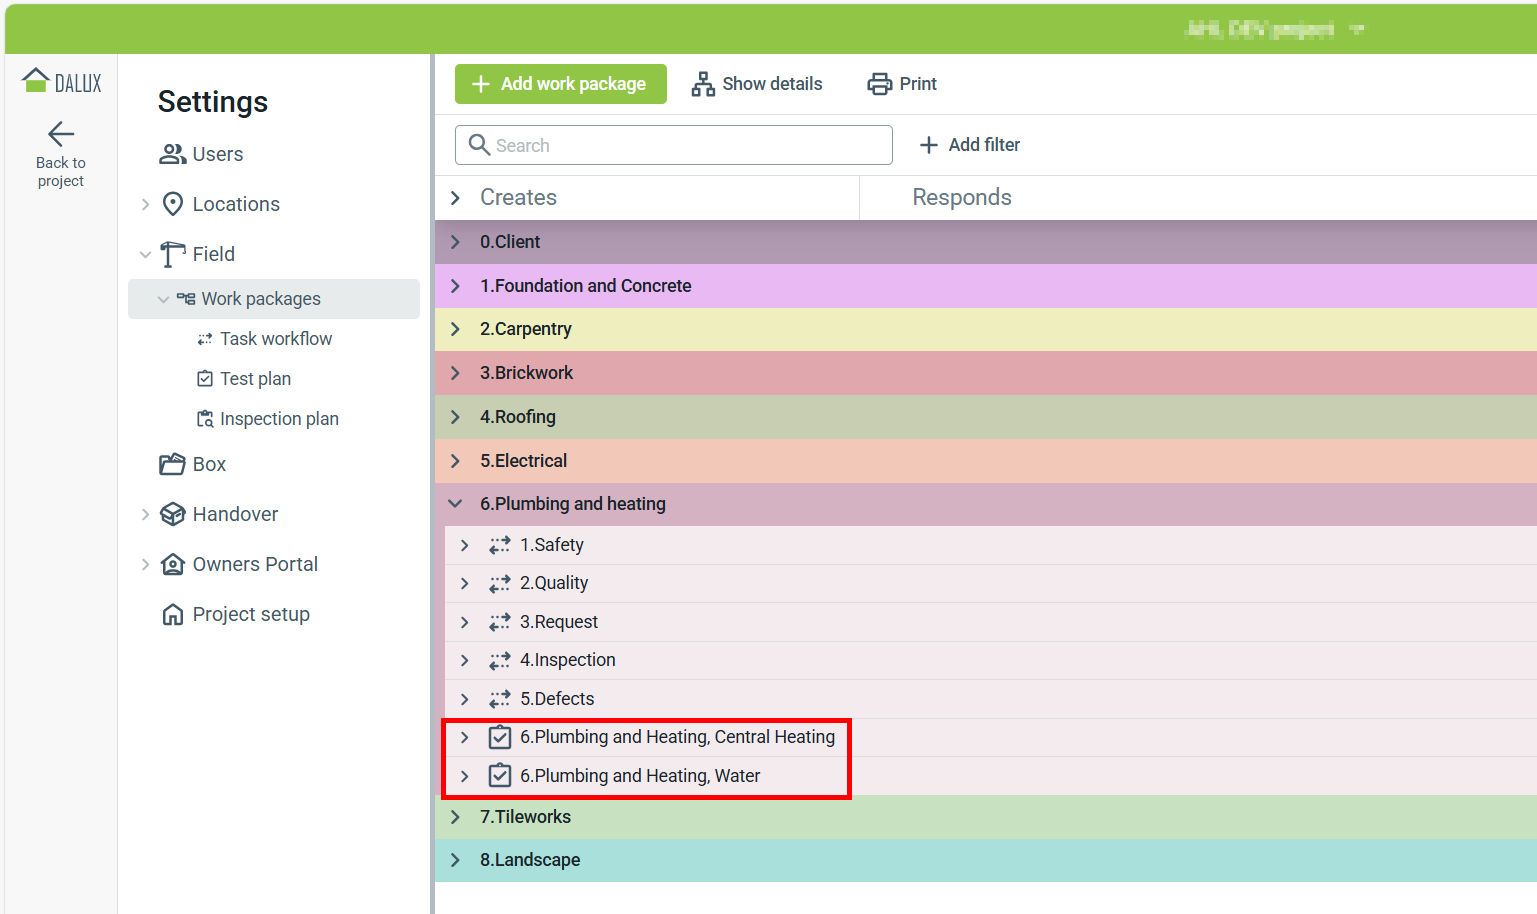Click the Show details hierarchy icon
The width and height of the screenshot is (1537, 914).
[x=703, y=84]
